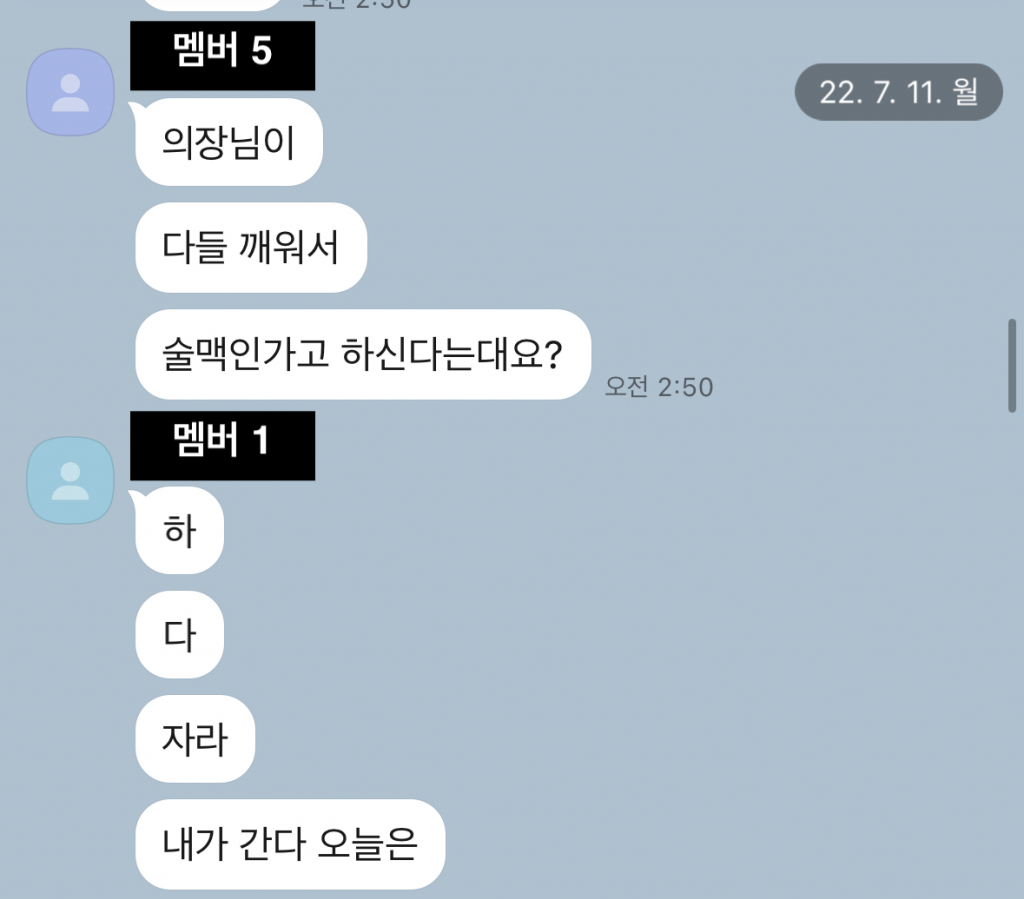Click the 22. 7. 11. 월 date badge
Image resolution: width=1024 pixels, height=899 pixels.
pyautogui.click(x=899, y=92)
